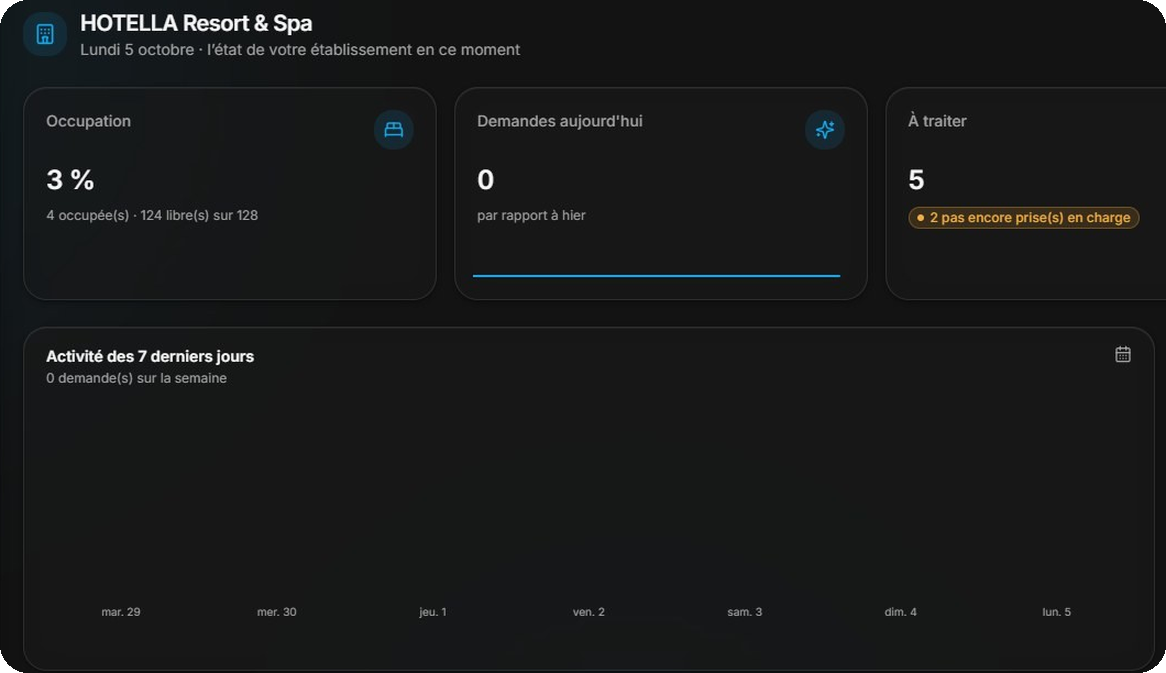This screenshot has width=1166, height=673.
Task: Select the 'jeu. 1' chart axis label
Action: point(433,612)
